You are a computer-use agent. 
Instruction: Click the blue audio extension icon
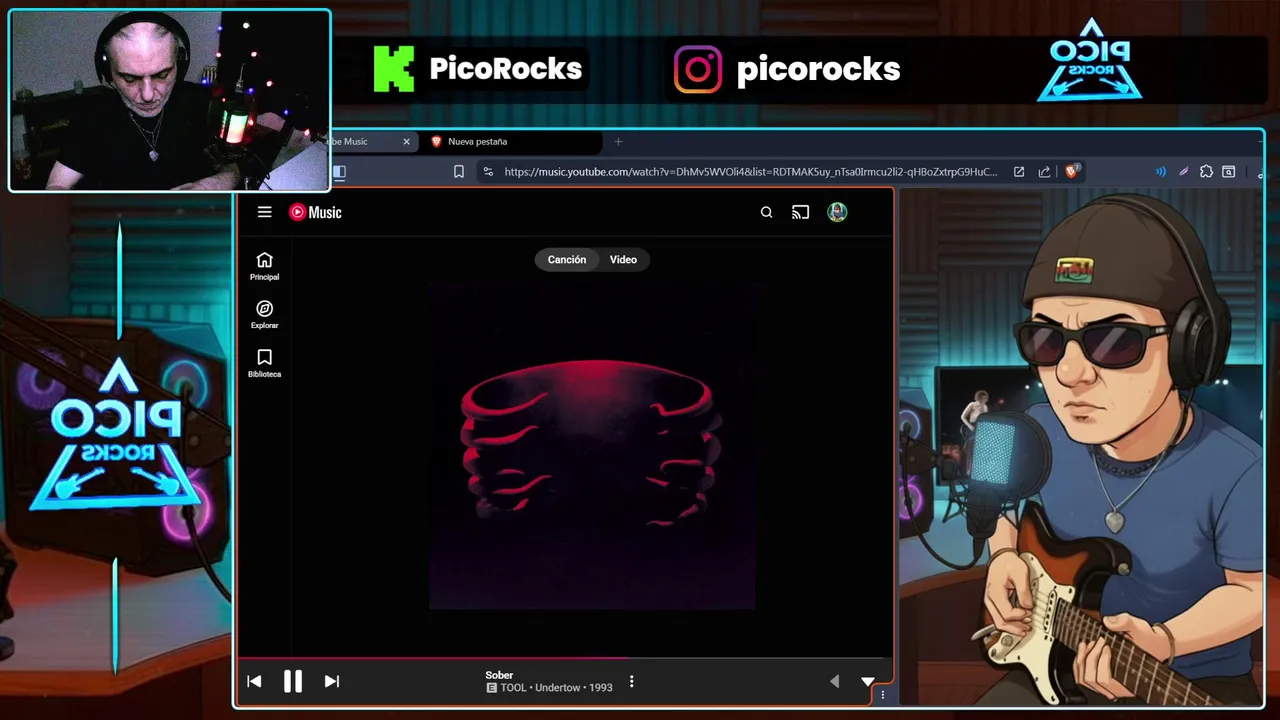click(1160, 172)
